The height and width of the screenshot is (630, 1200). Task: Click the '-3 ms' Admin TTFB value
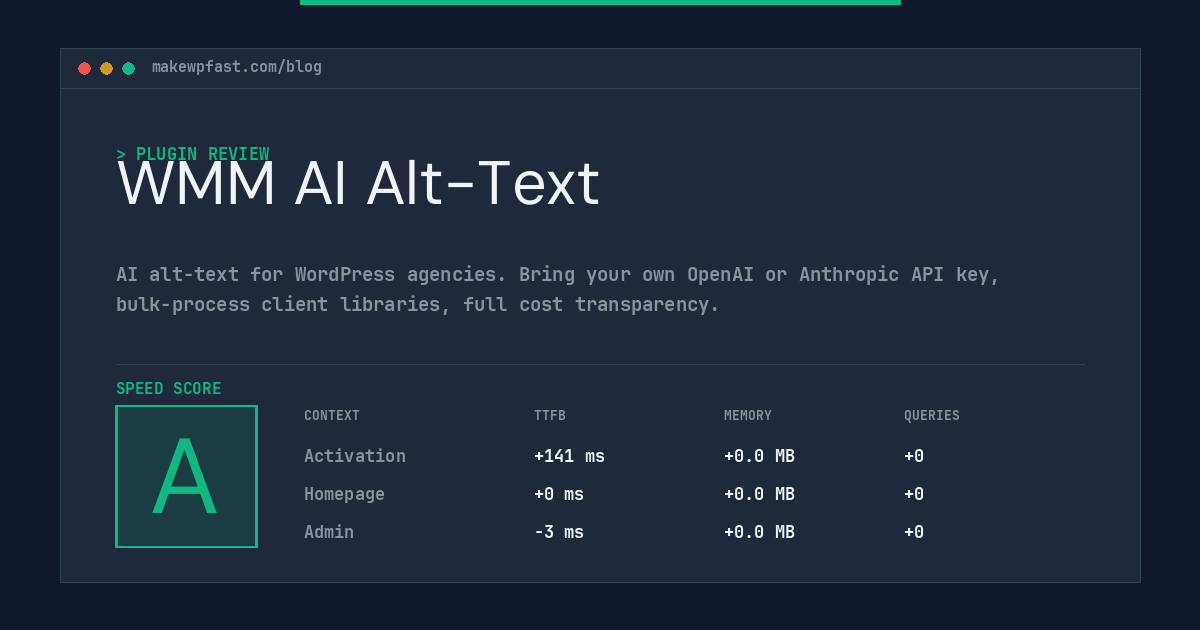point(559,532)
